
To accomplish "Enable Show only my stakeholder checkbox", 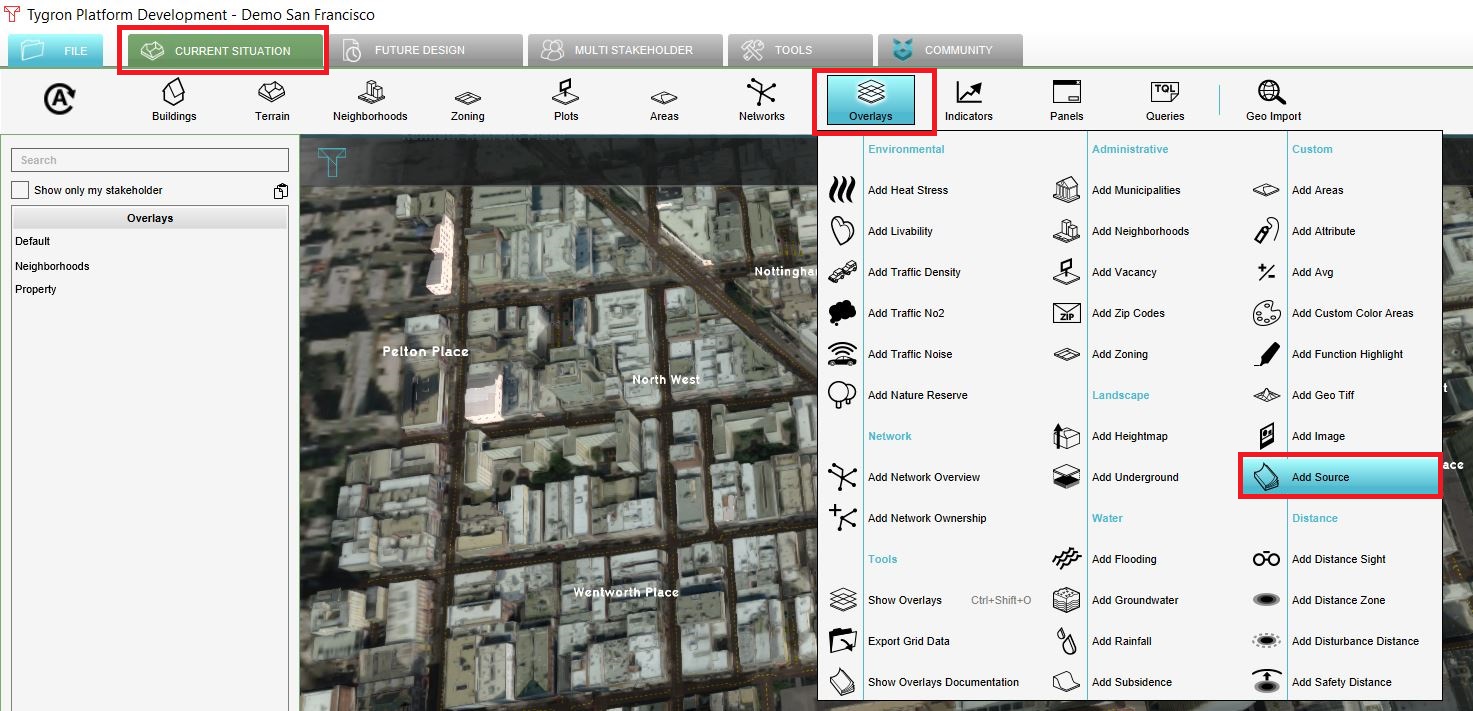I will [20, 190].
